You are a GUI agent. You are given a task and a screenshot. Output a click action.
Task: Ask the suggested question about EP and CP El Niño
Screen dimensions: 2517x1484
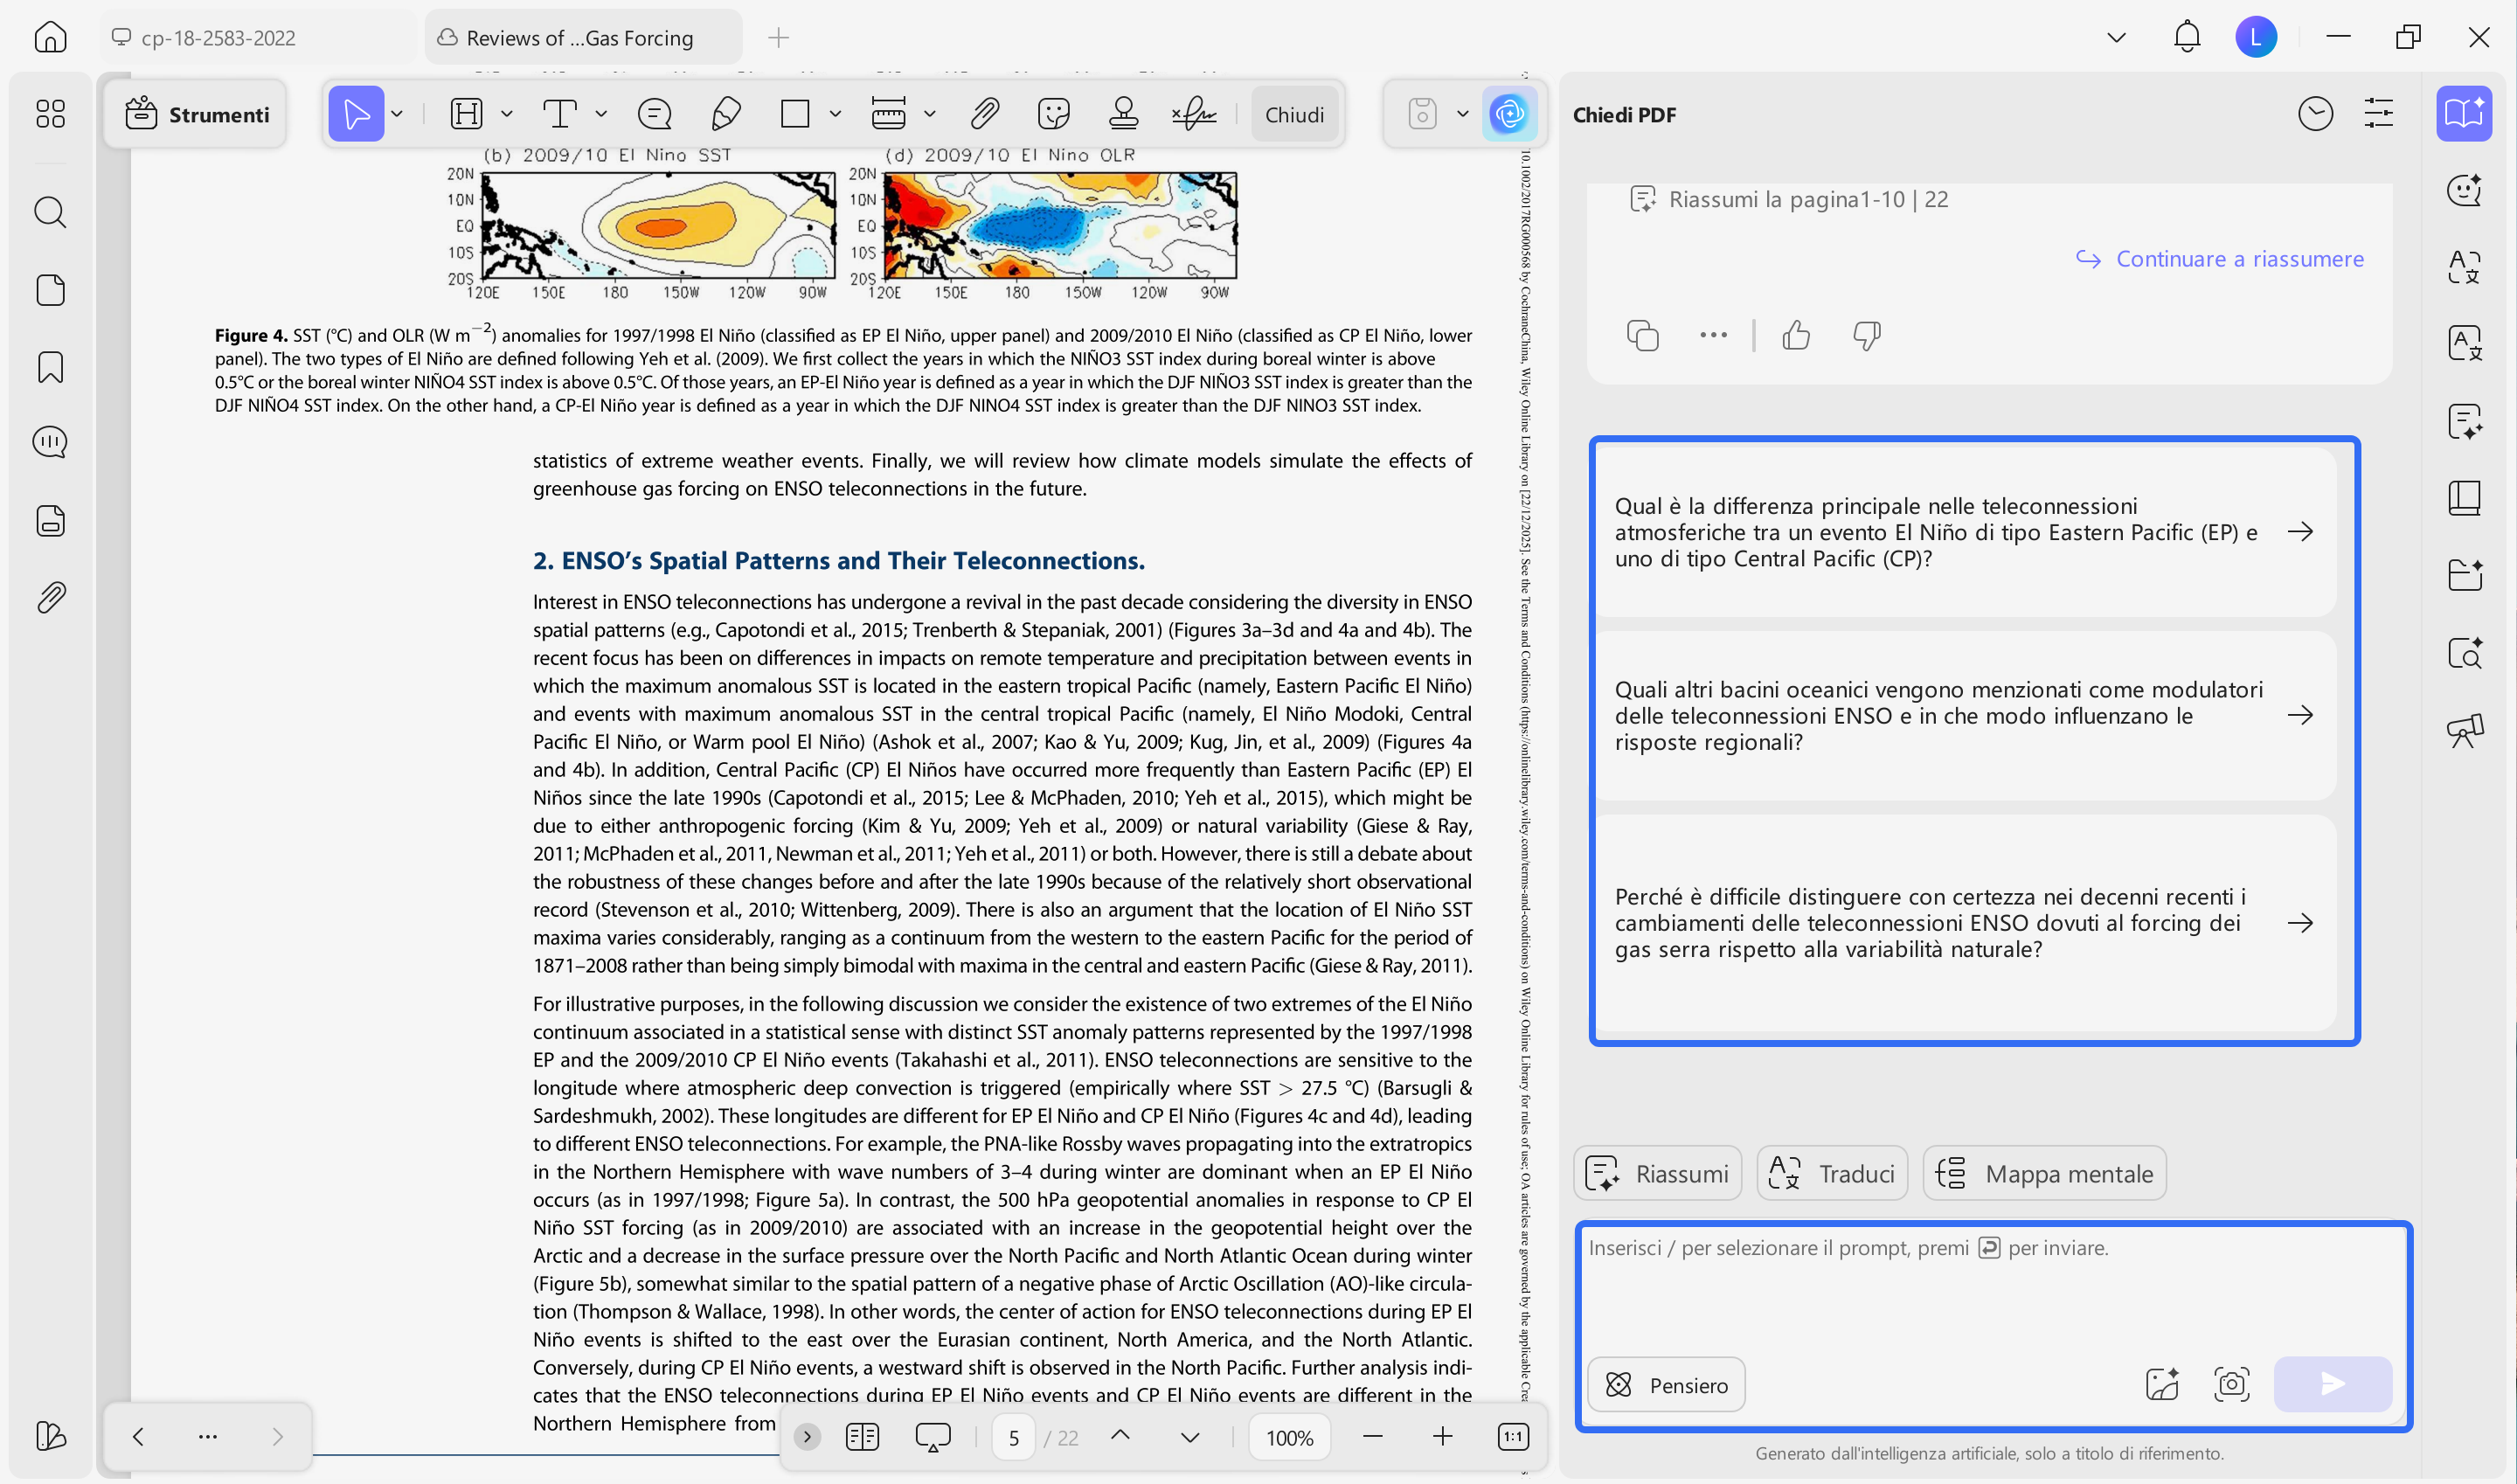(1965, 532)
